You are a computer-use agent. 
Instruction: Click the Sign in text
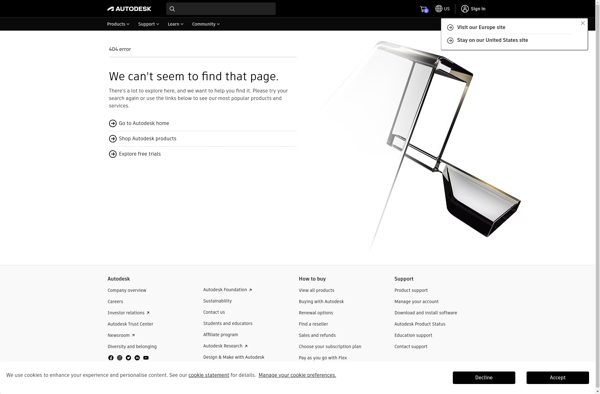tap(478, 9)
